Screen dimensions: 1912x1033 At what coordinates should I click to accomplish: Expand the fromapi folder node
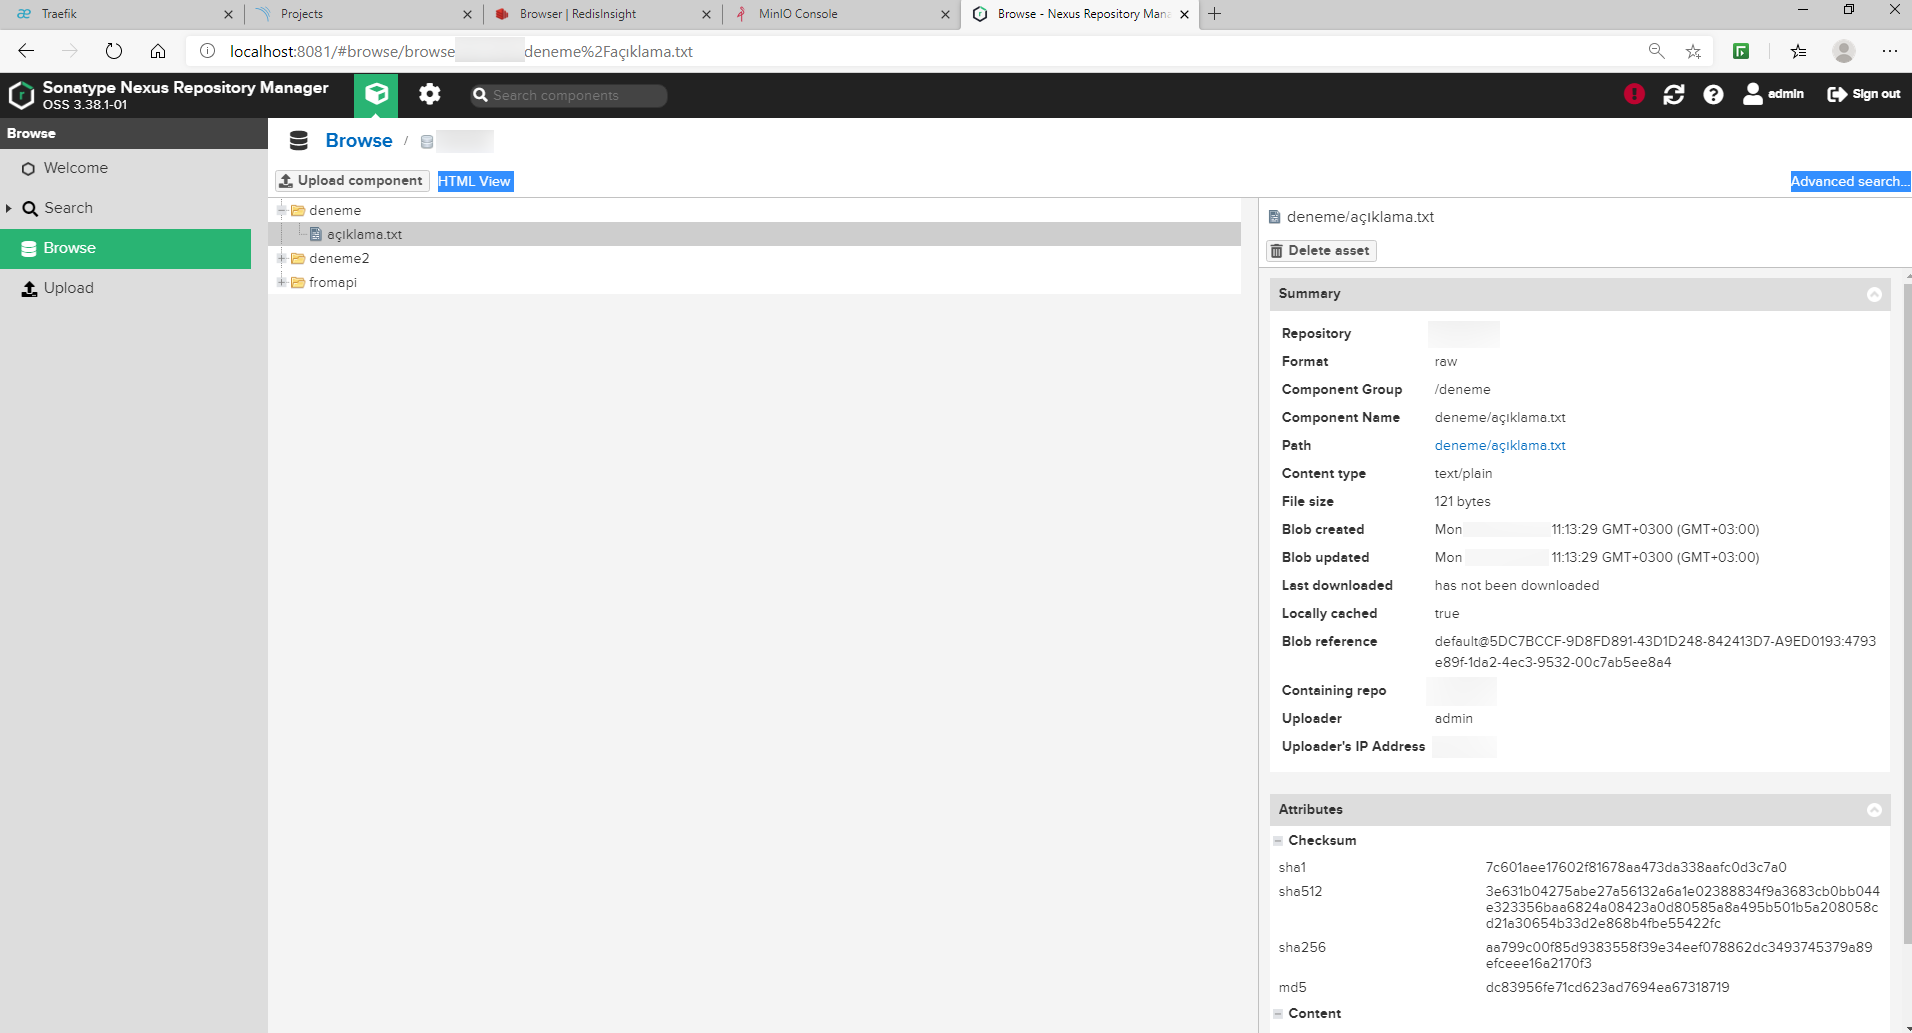click(x=282, y=282)
